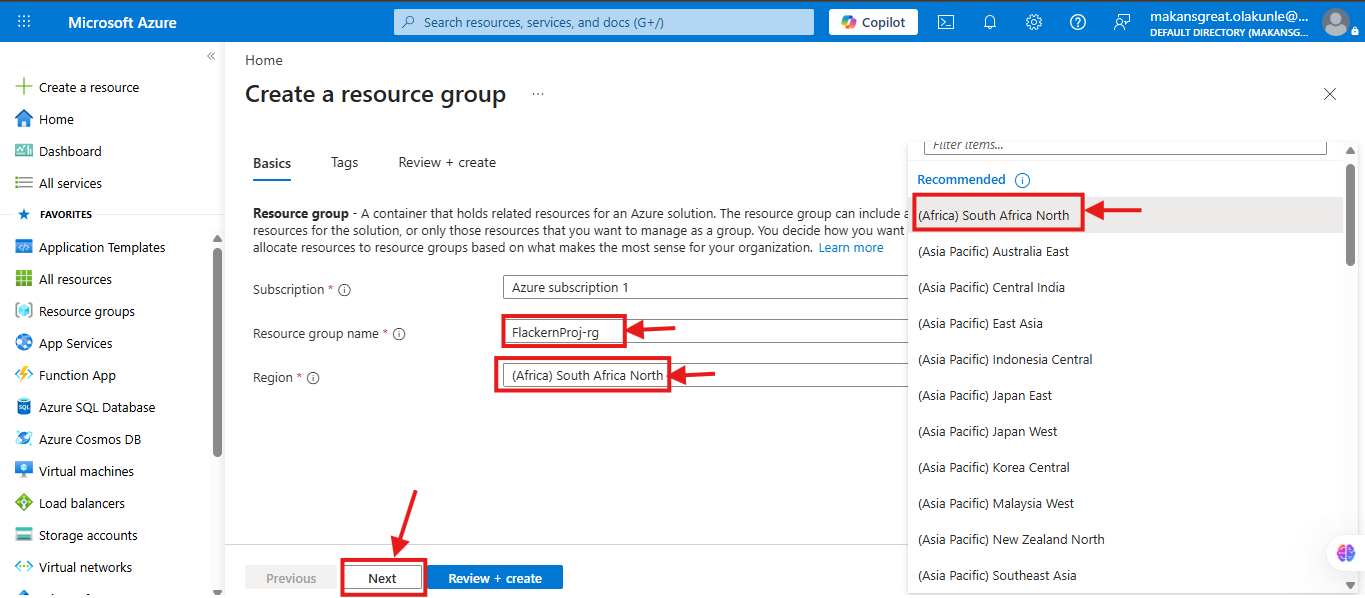Open the feedback icon in header

click(1122, 22)
